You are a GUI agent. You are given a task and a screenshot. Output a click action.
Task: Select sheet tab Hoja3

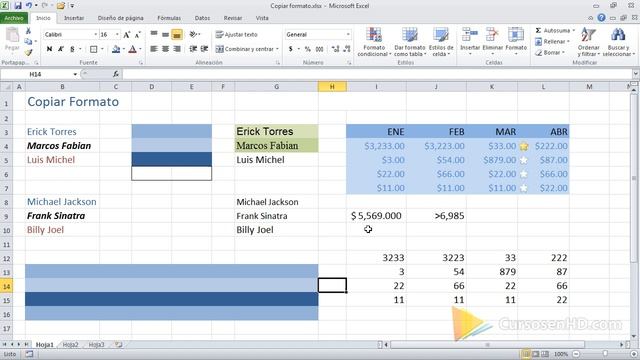point(96,345)
